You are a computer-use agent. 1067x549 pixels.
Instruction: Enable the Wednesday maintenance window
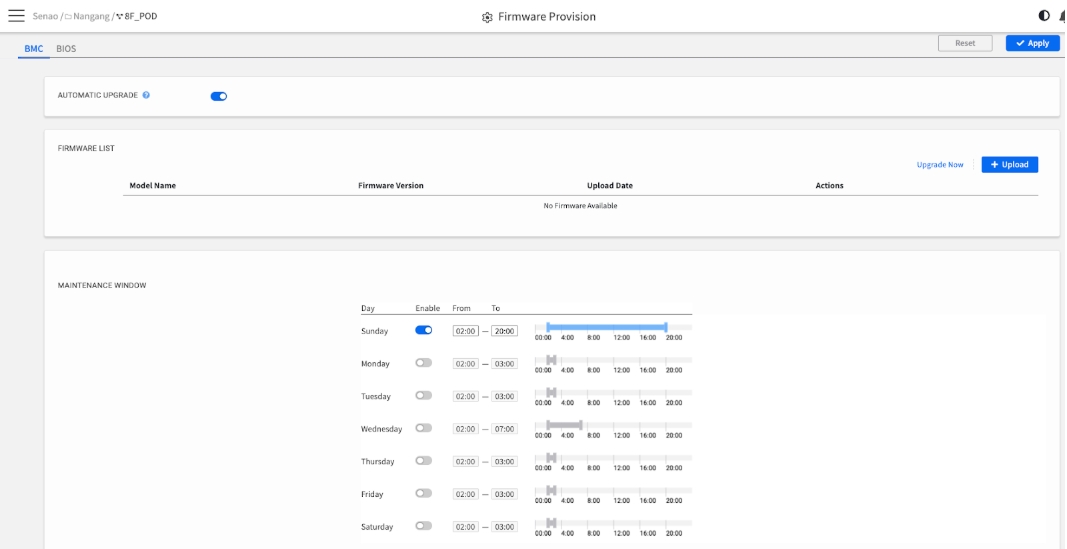point(423,428)
